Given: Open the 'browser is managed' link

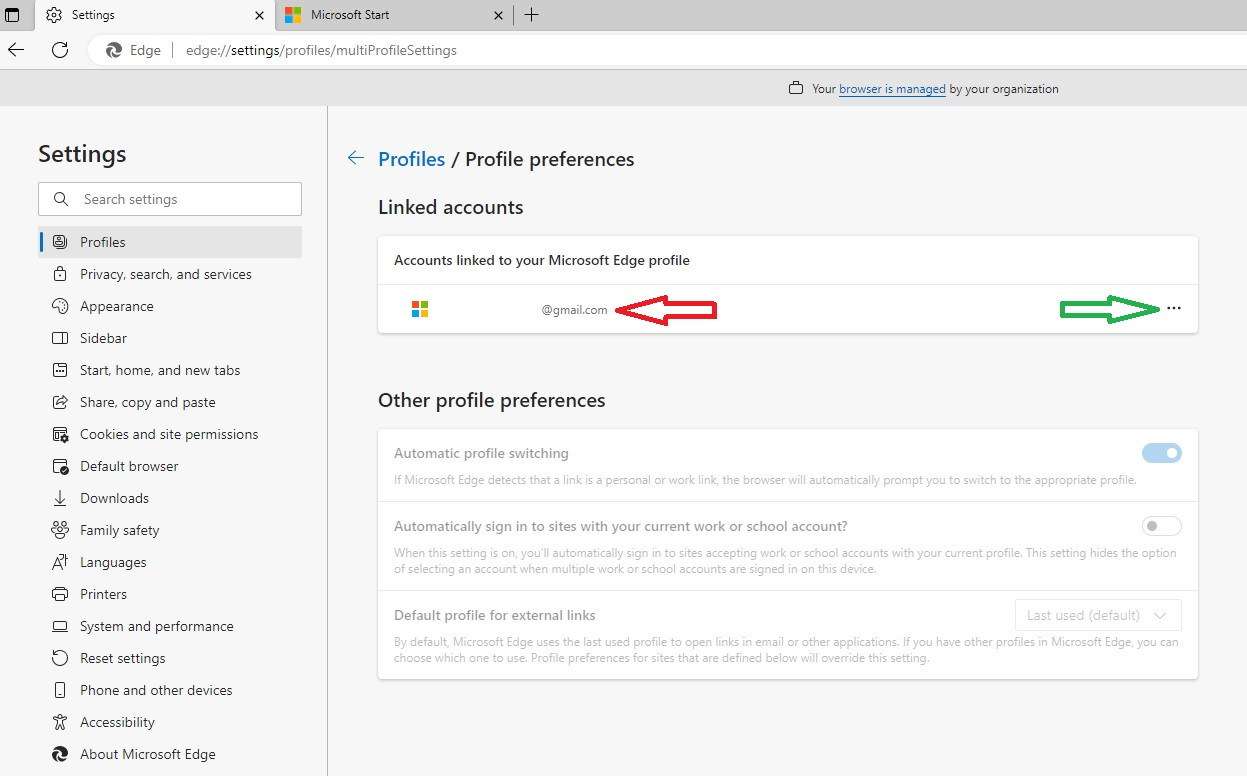Looking at the screenshot, I should pos(892,89).
